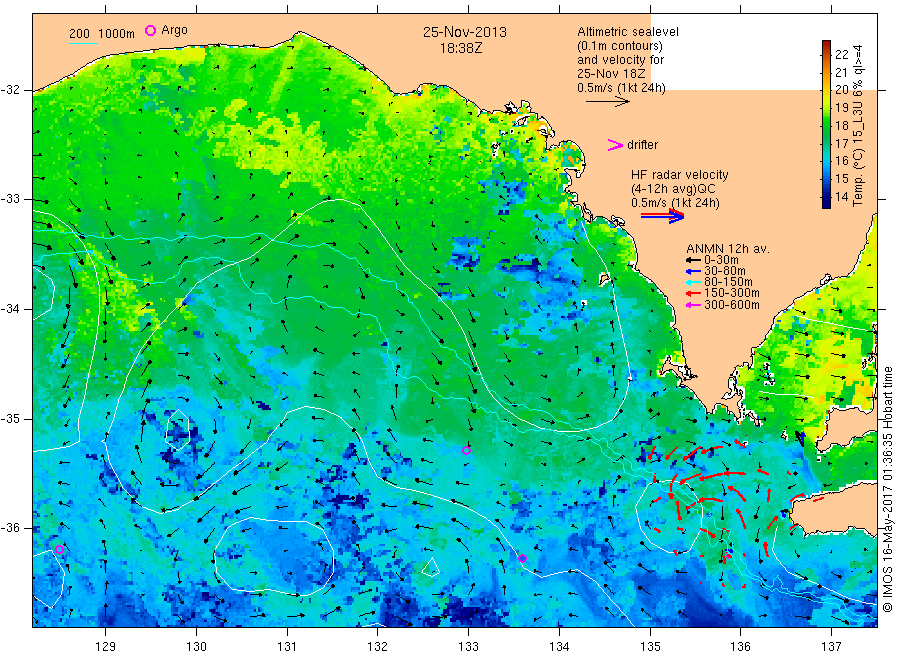Viewport: 900px width, 660px height.
Task: Select the red 150-300m legend arrow
Action: pos(692,293)
